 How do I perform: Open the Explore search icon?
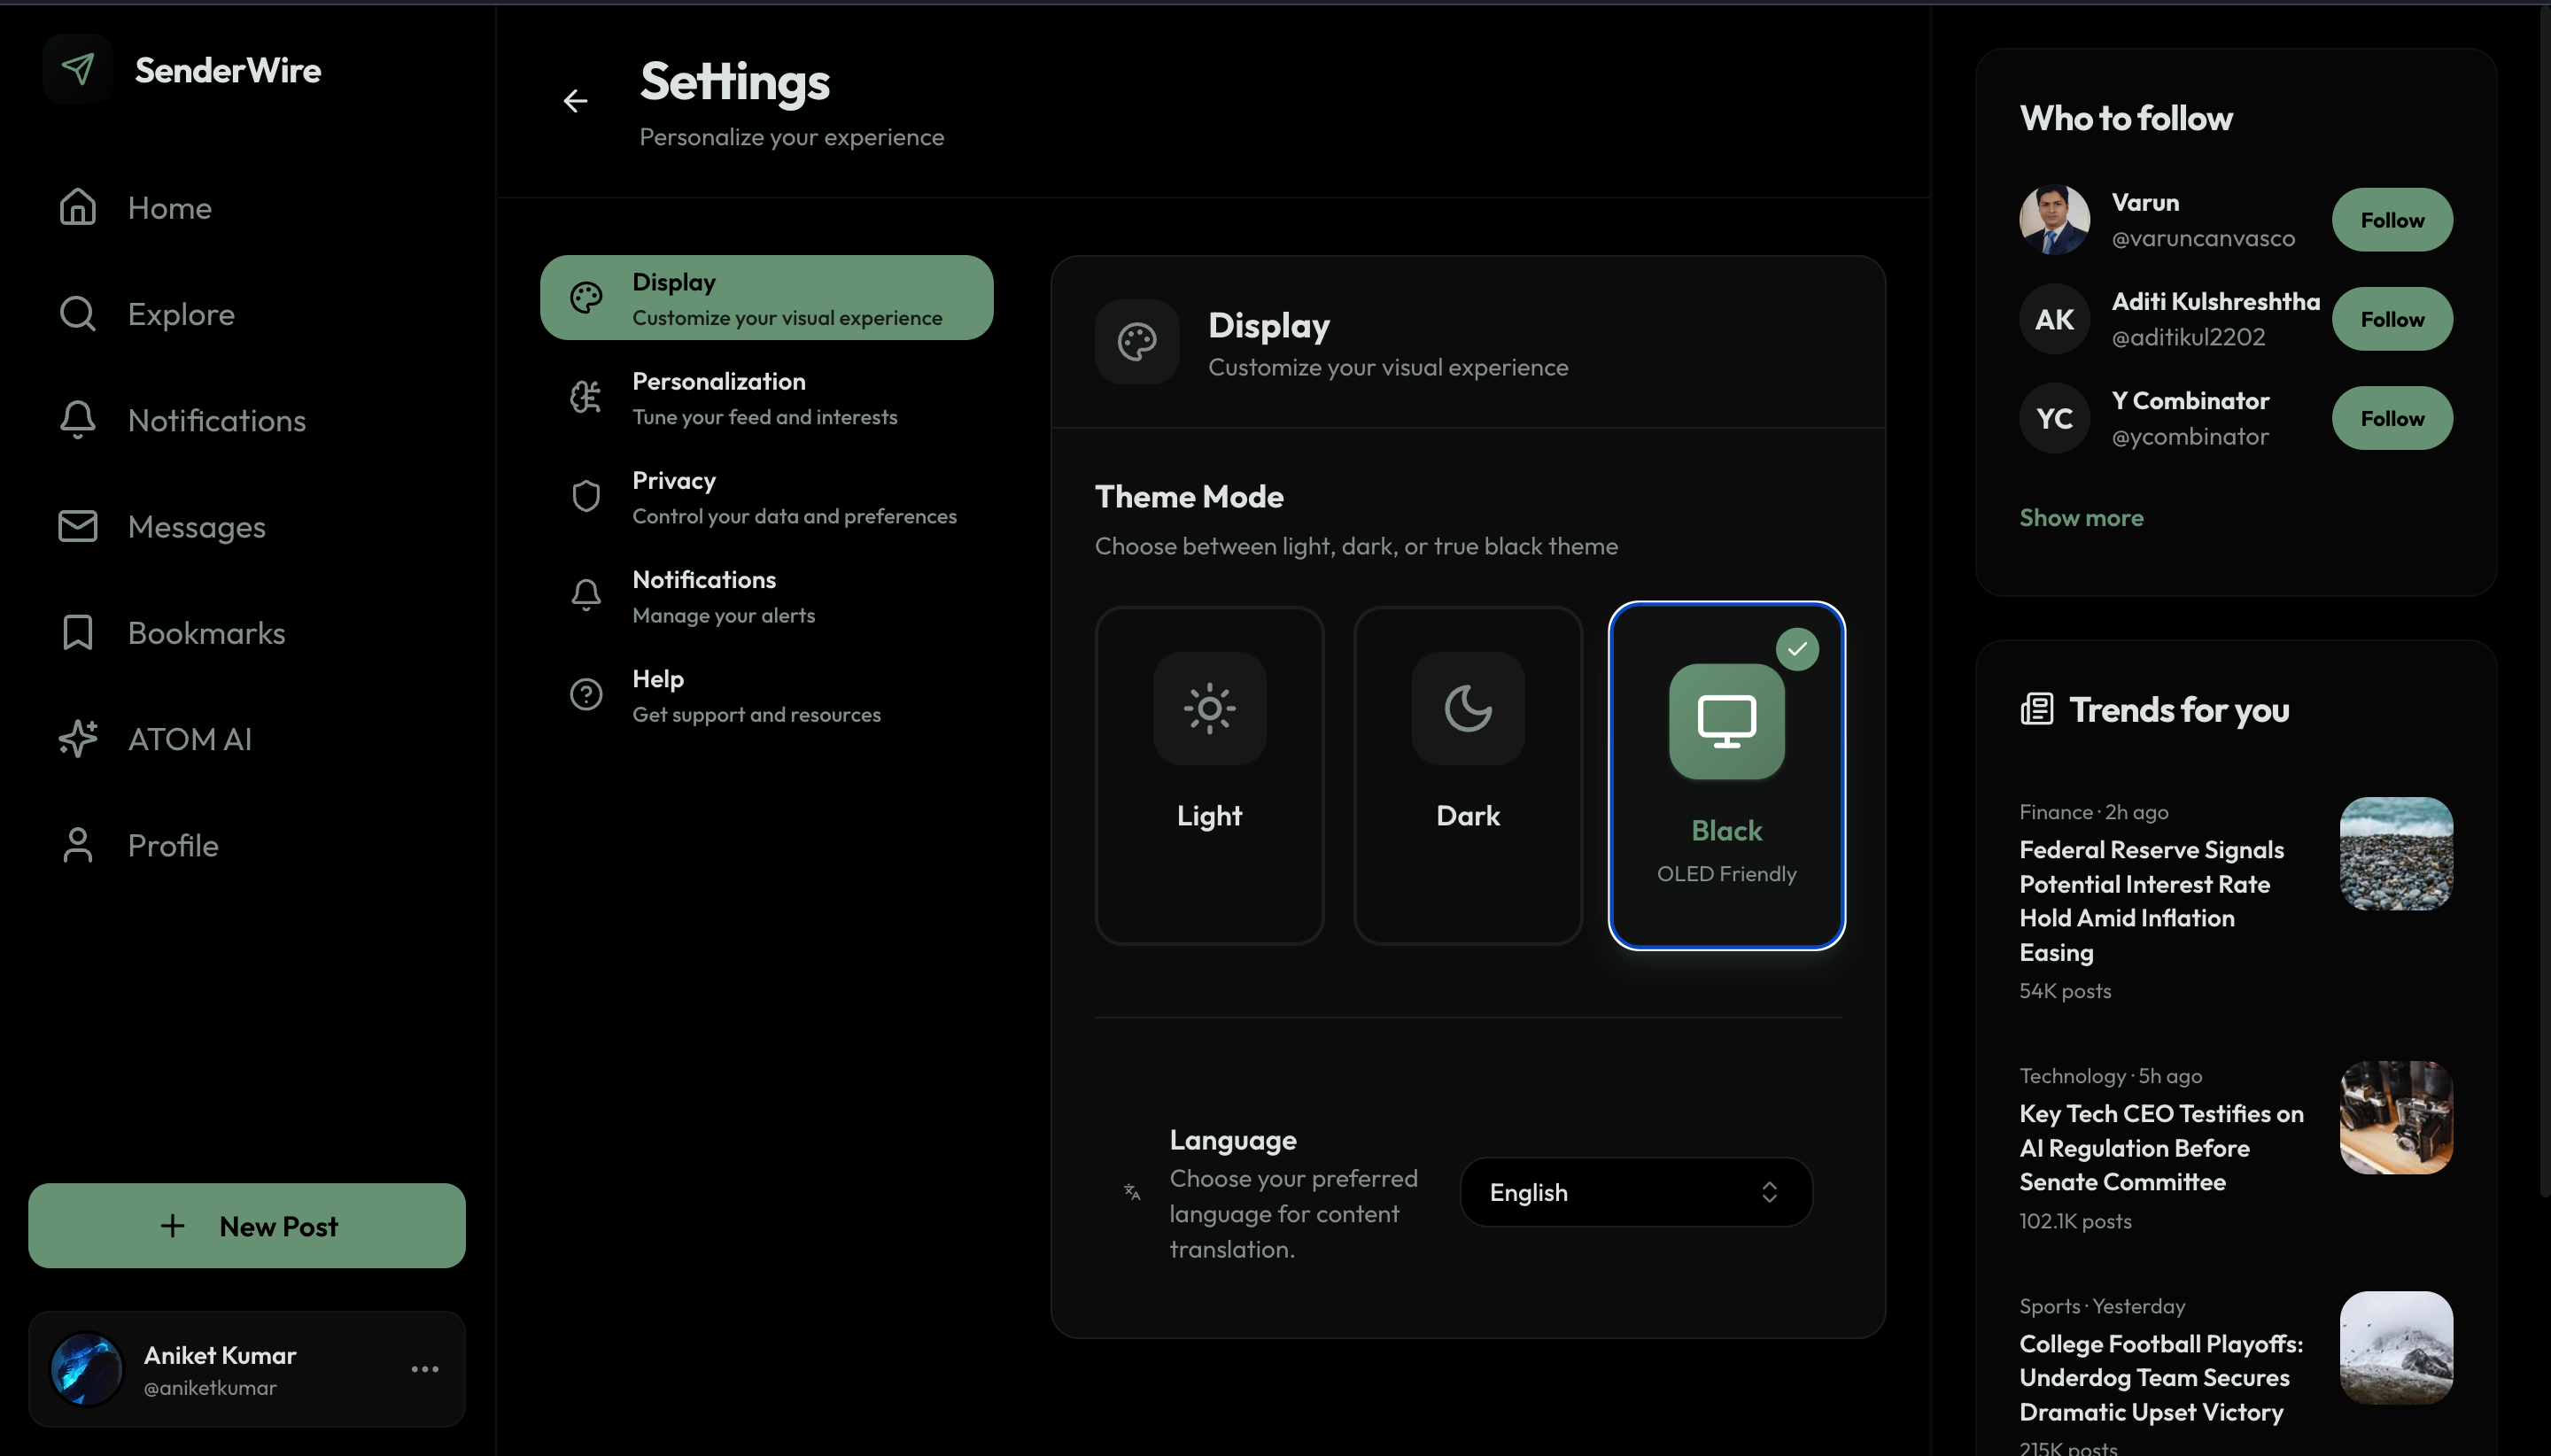[77, 314]
